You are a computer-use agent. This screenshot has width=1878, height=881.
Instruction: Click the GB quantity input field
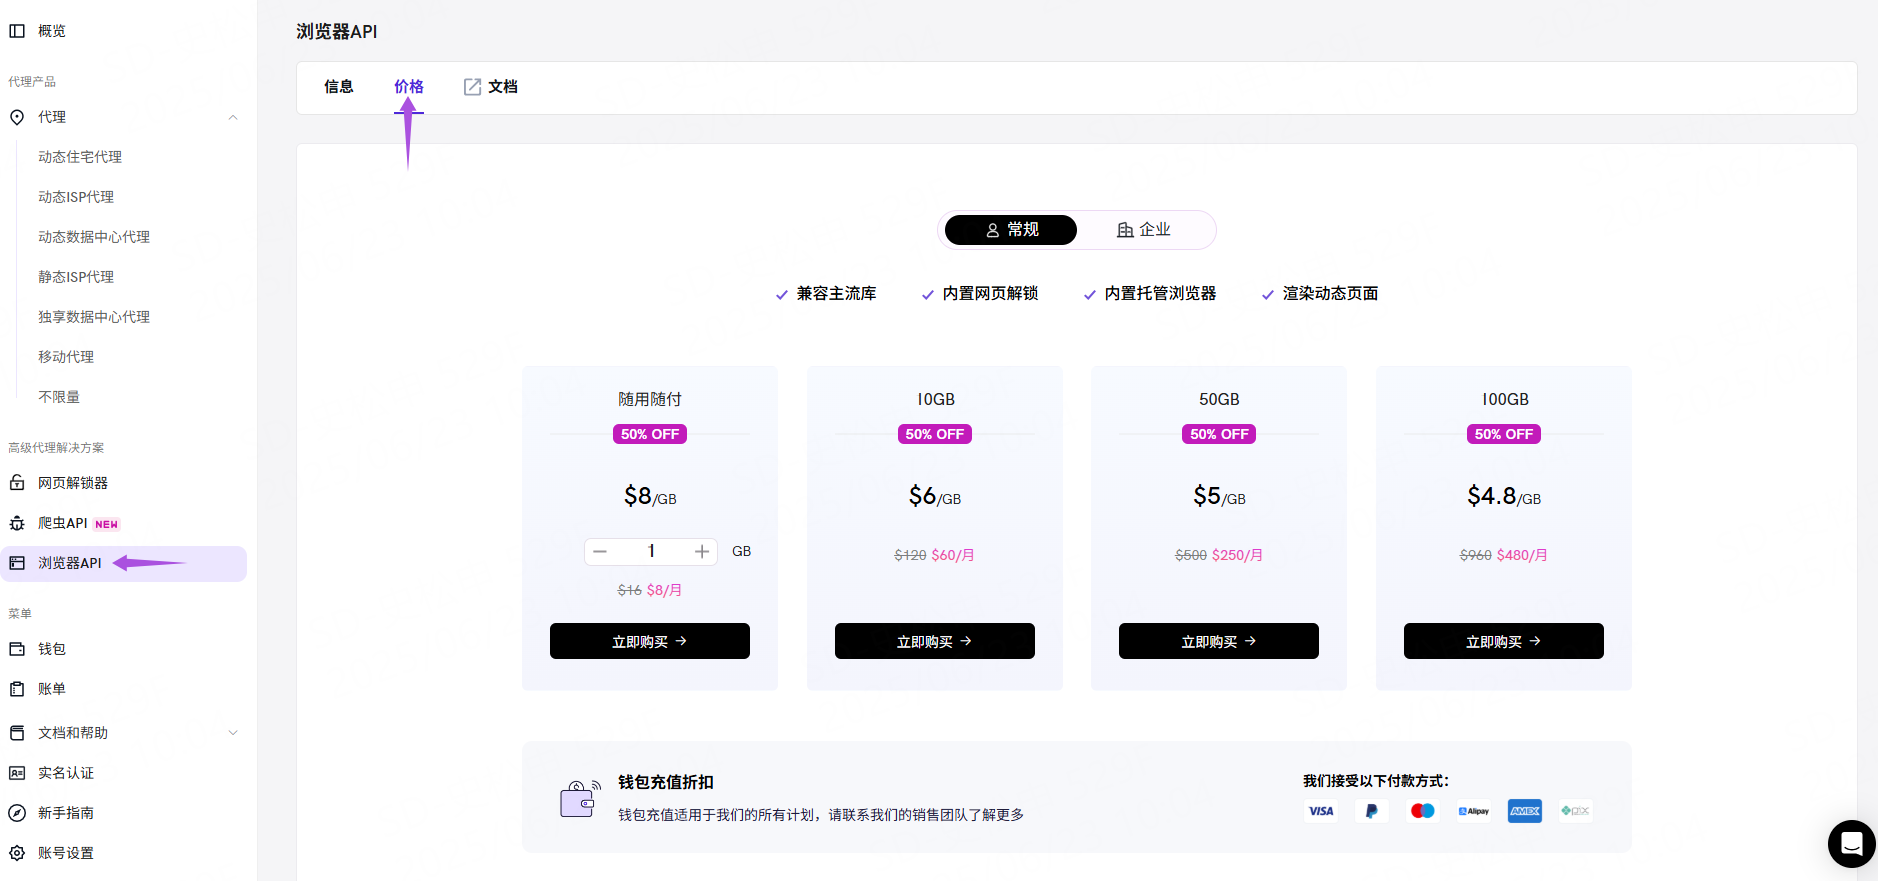651,552
